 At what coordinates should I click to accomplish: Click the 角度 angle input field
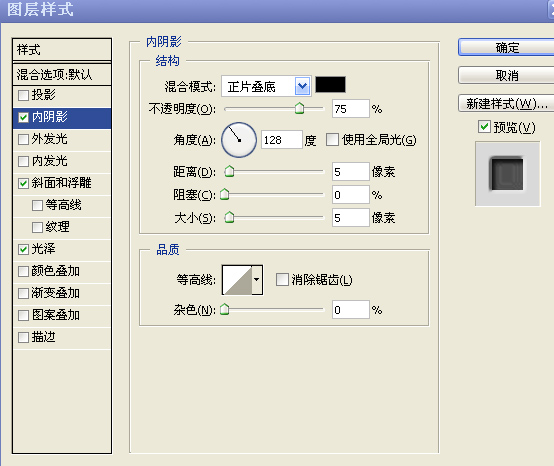pos(282,140)
